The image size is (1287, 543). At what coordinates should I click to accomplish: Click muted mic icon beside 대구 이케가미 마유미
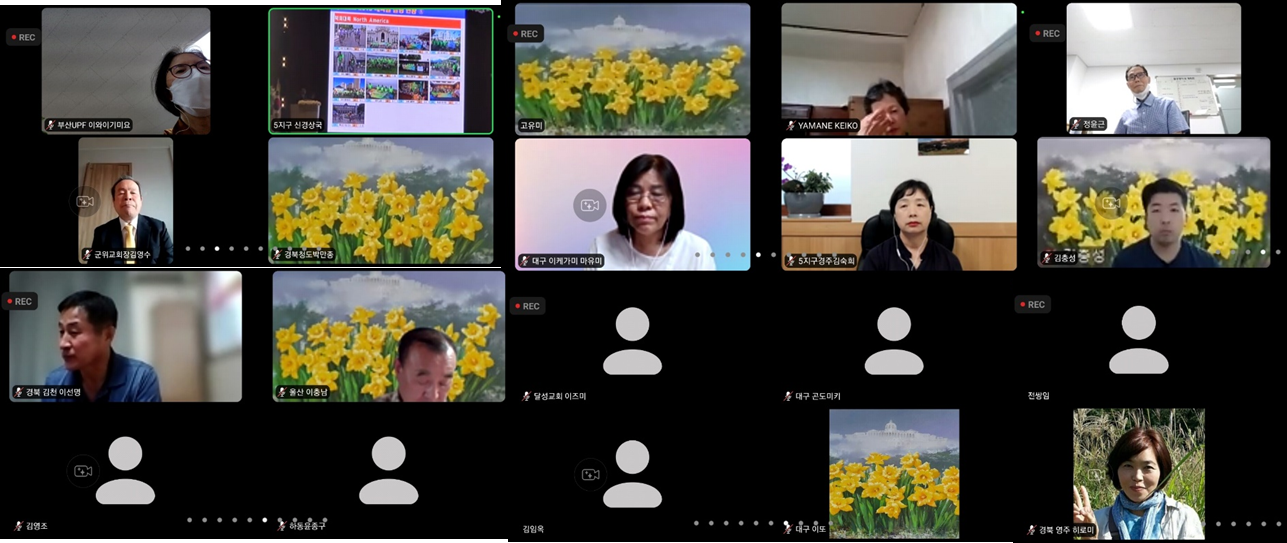pyautogui.click(x=524, y=261)
